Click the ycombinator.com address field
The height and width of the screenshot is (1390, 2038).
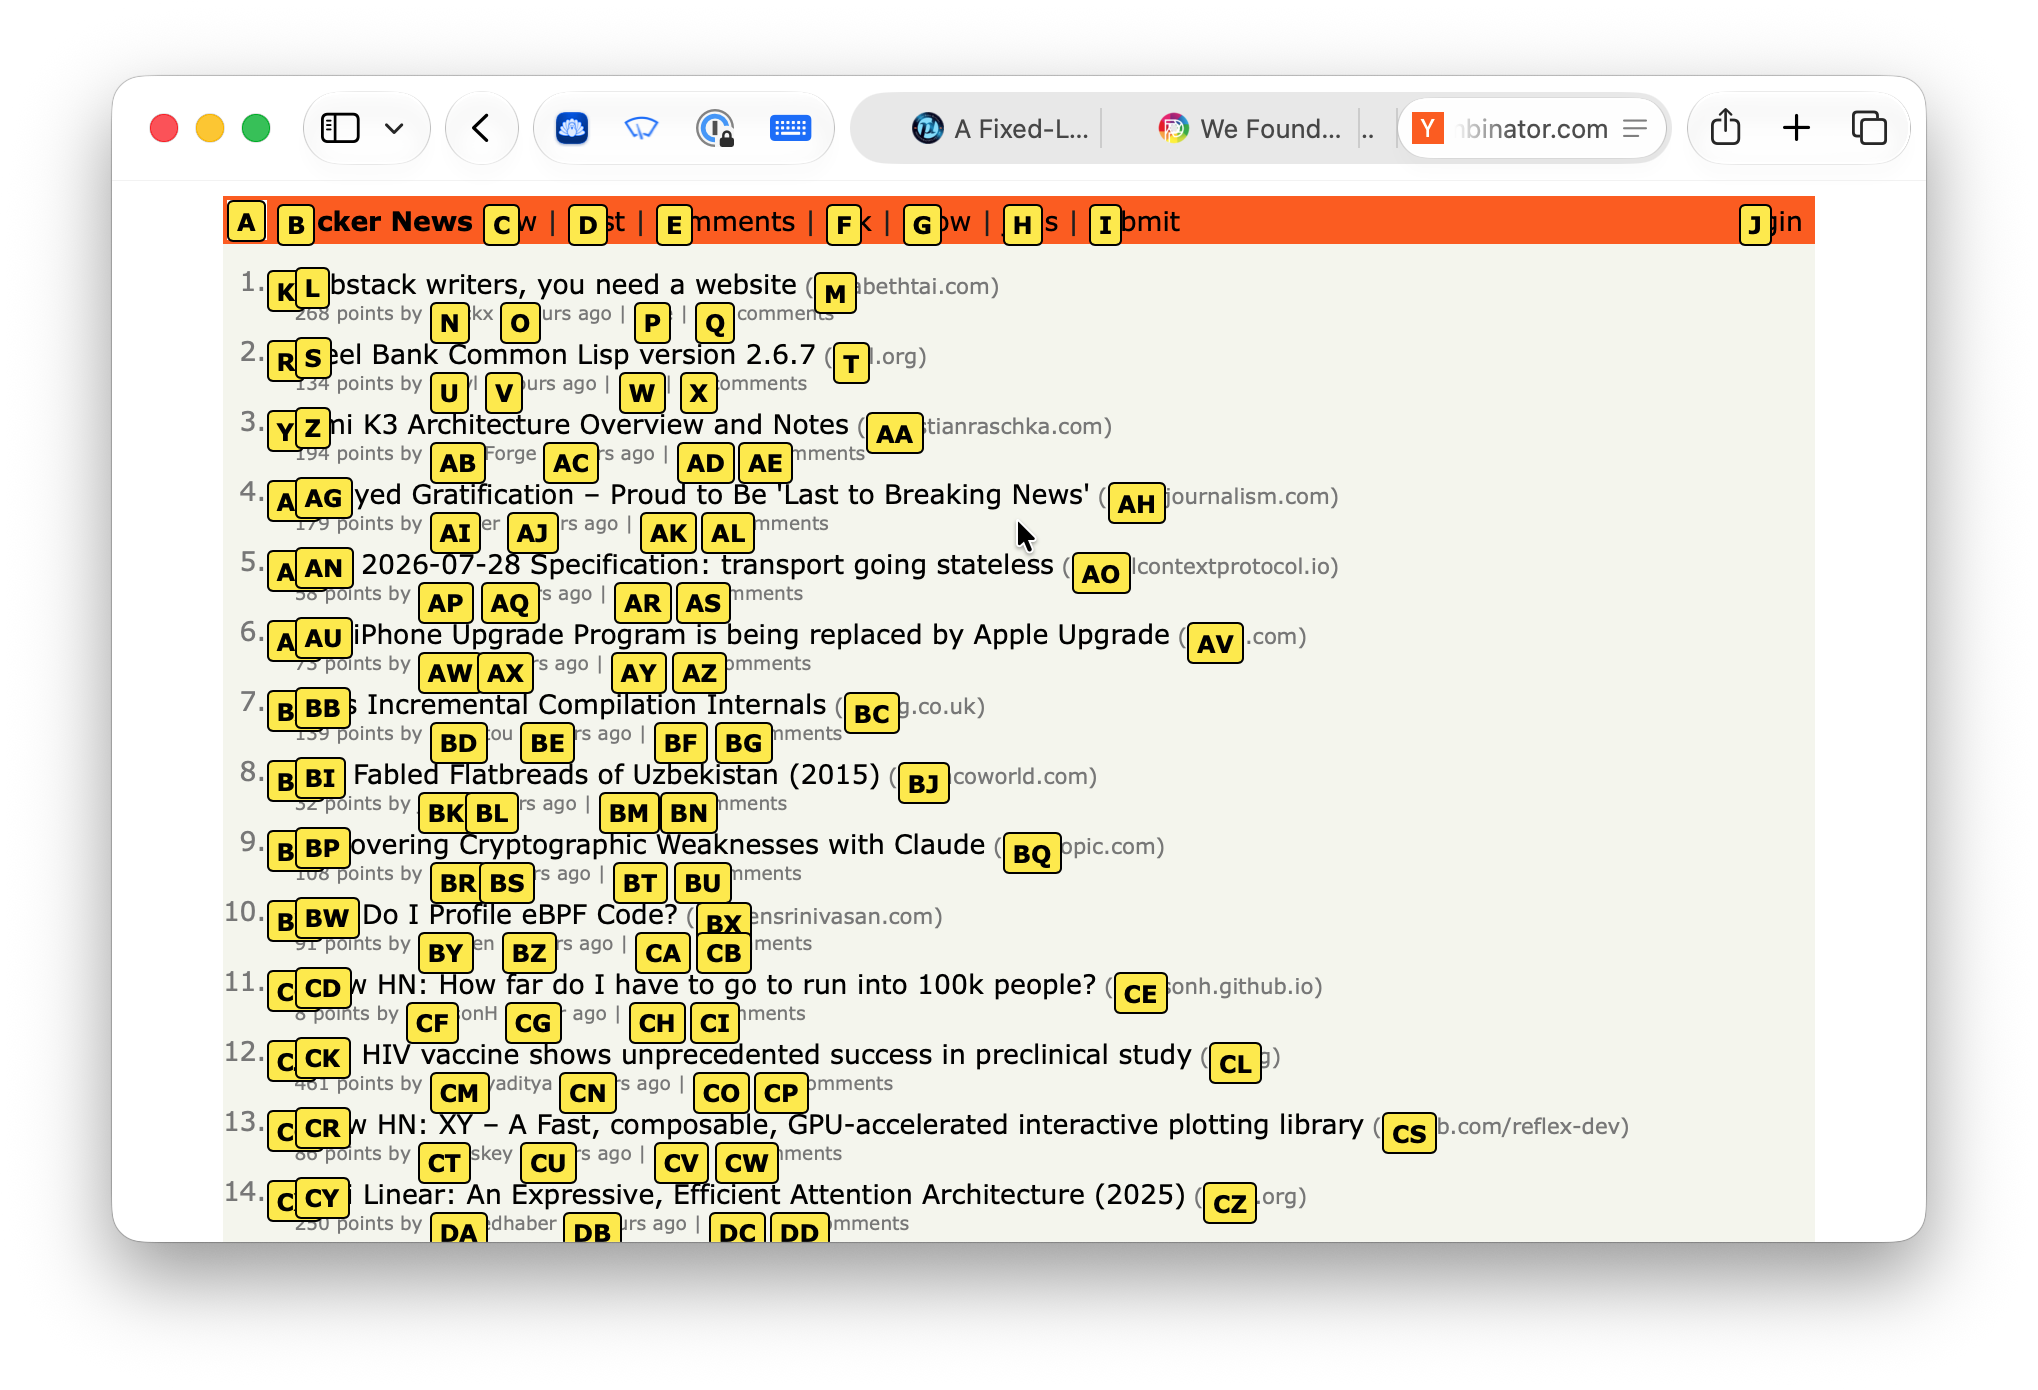(1533, 128)
